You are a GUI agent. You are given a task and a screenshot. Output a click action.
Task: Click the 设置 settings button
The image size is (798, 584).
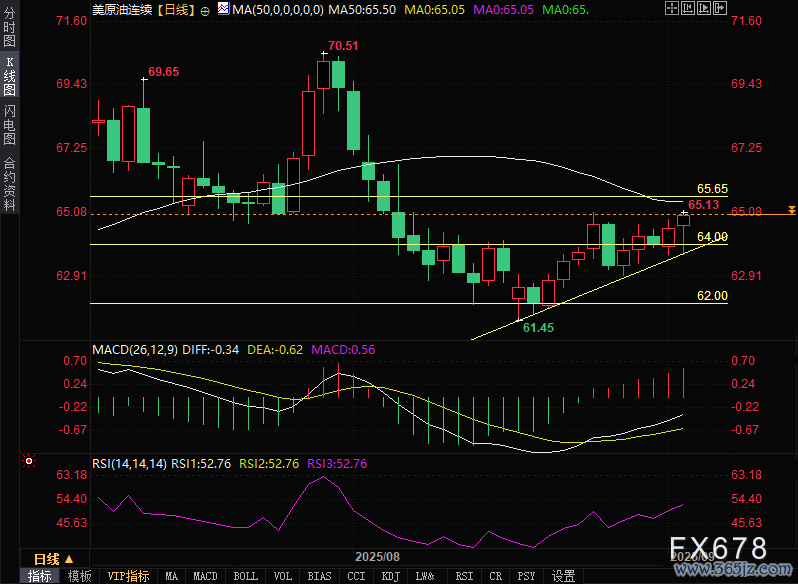click(x=563, y=576)
